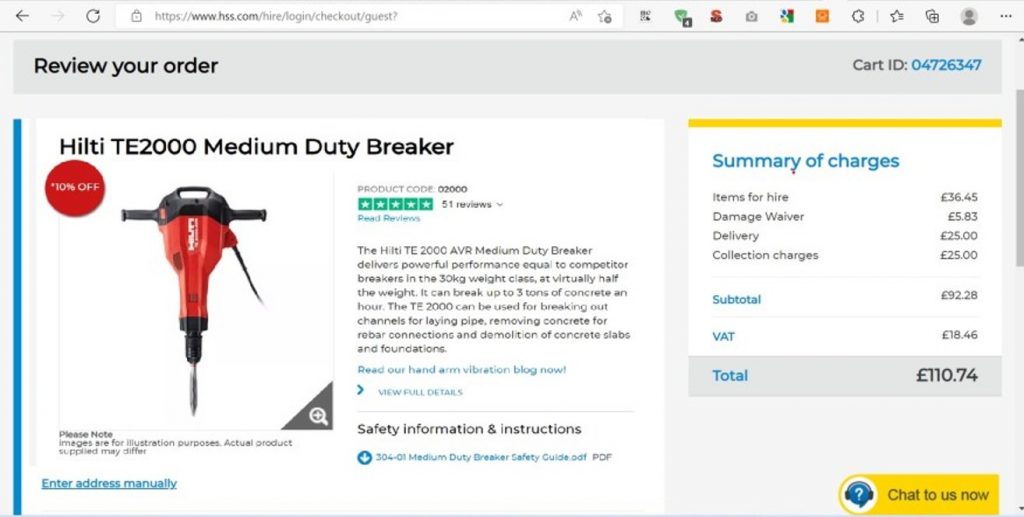Click the Cart ID 04726347 link
1024x517 pixels.
(x=946, y=65)
